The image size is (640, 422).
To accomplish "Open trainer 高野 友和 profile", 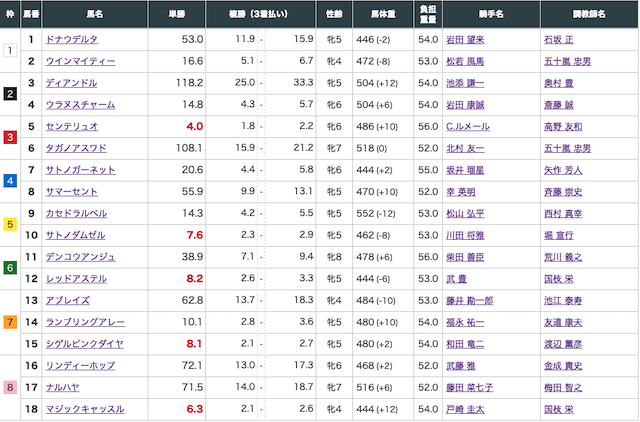I will click(563, 127).
